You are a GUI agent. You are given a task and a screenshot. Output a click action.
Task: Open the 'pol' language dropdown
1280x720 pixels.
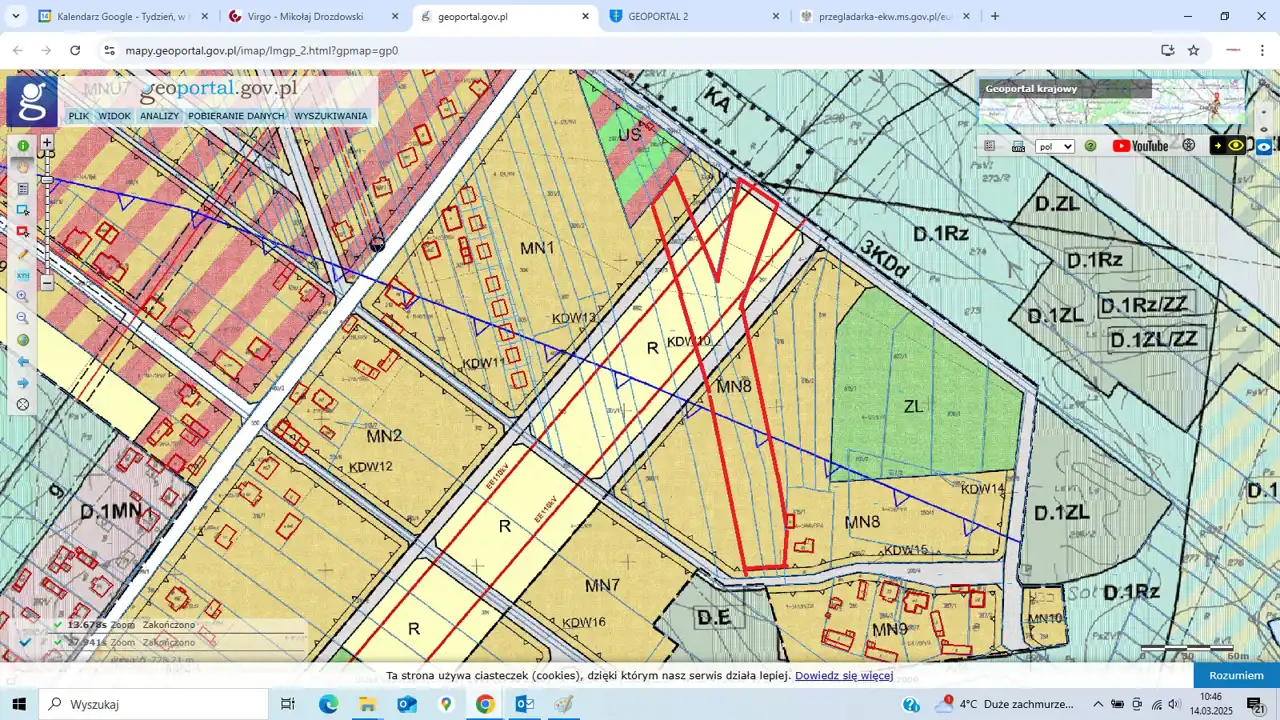(1055, 146)
